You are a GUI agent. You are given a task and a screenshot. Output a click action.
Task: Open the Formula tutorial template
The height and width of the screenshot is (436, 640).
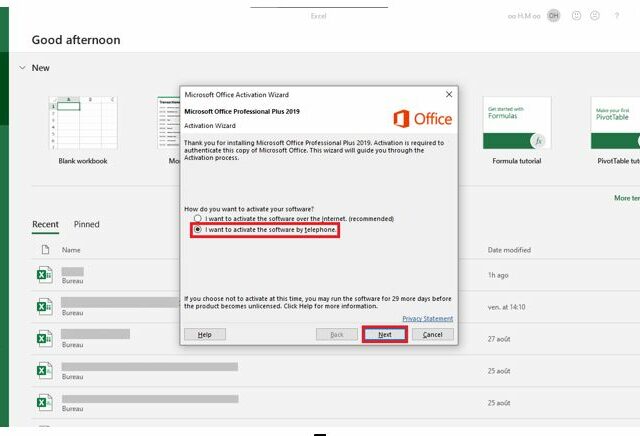(516, 123)
